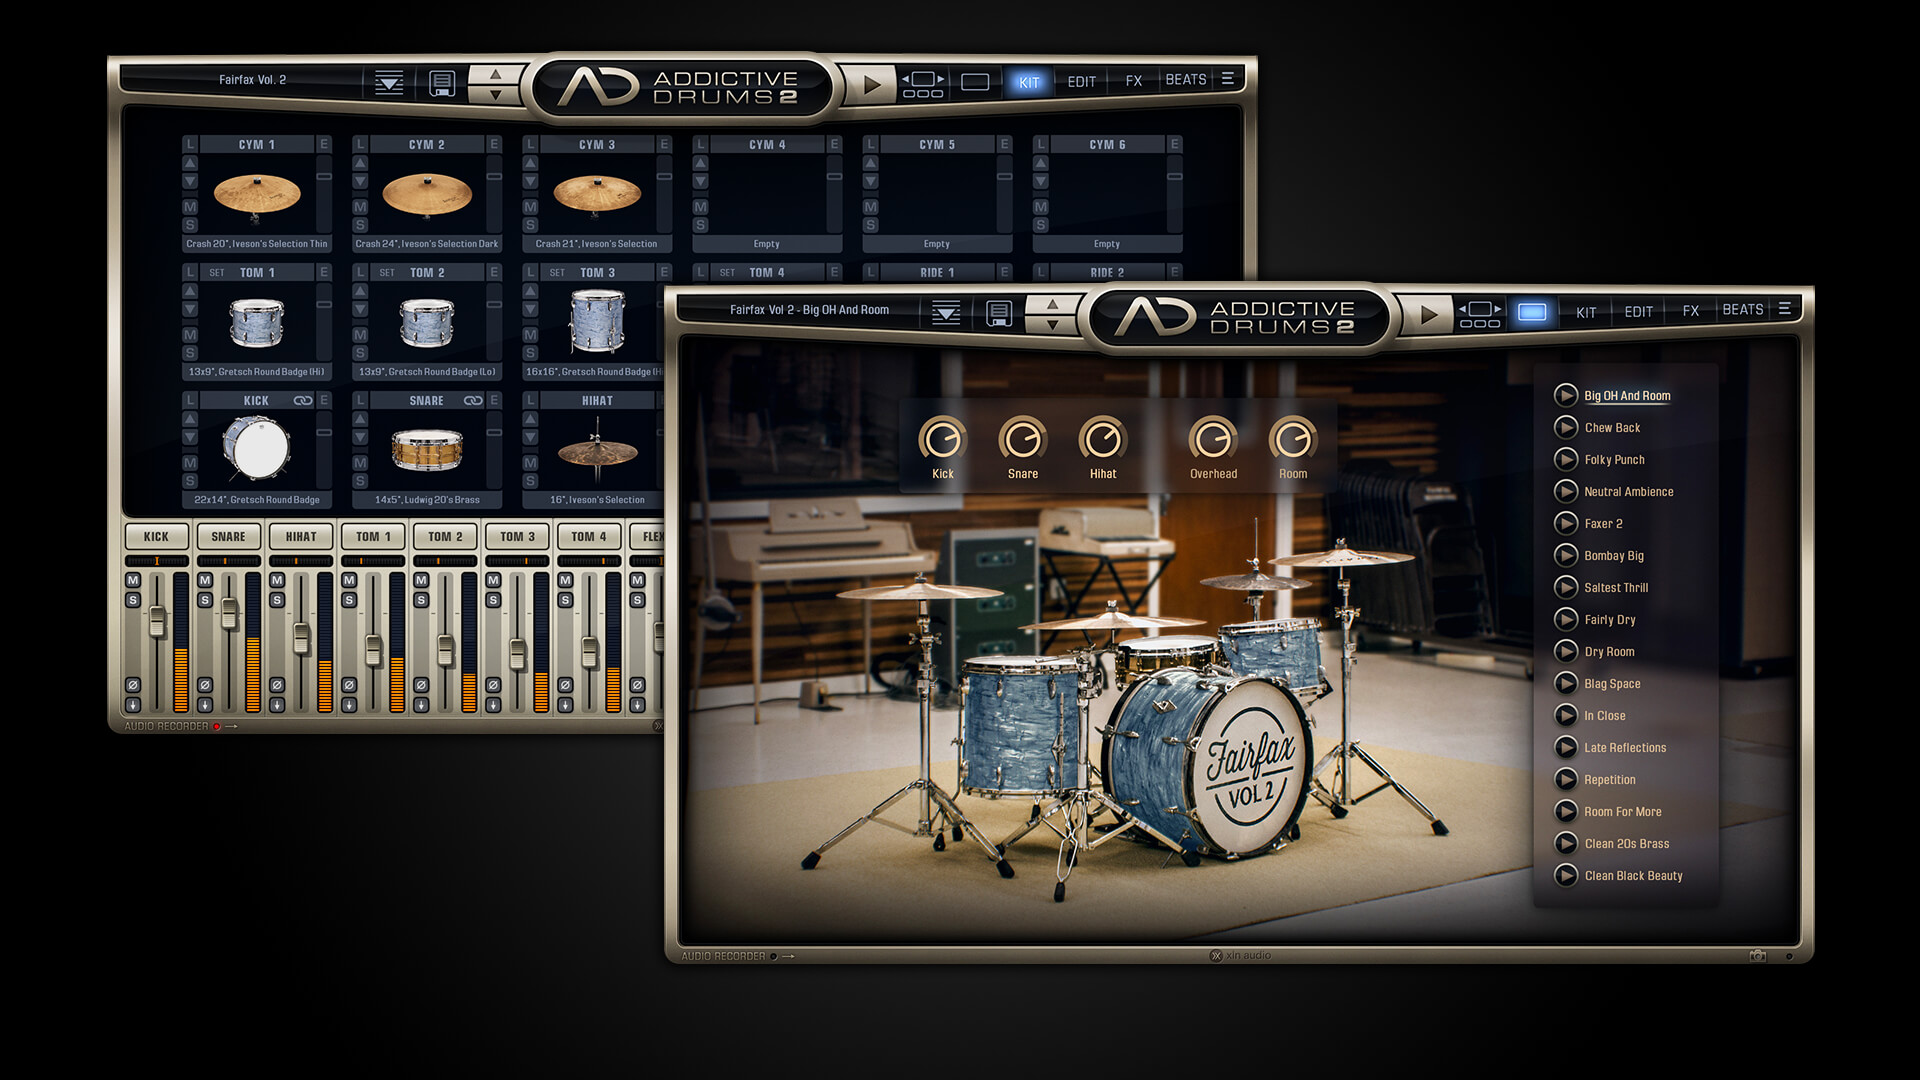Click camera icon at front window bottom
This screenshot has width=1920, height=1080.
click(1758, 956)
